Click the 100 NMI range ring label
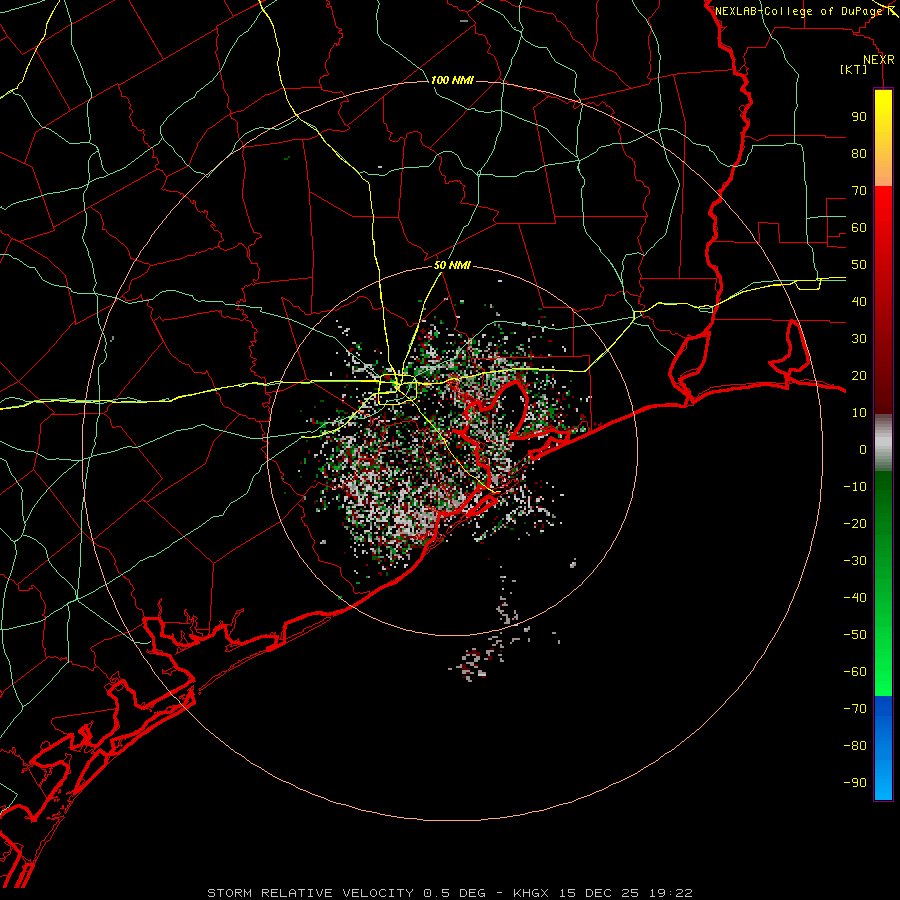 pyautogui.click(x=452, y=80)
